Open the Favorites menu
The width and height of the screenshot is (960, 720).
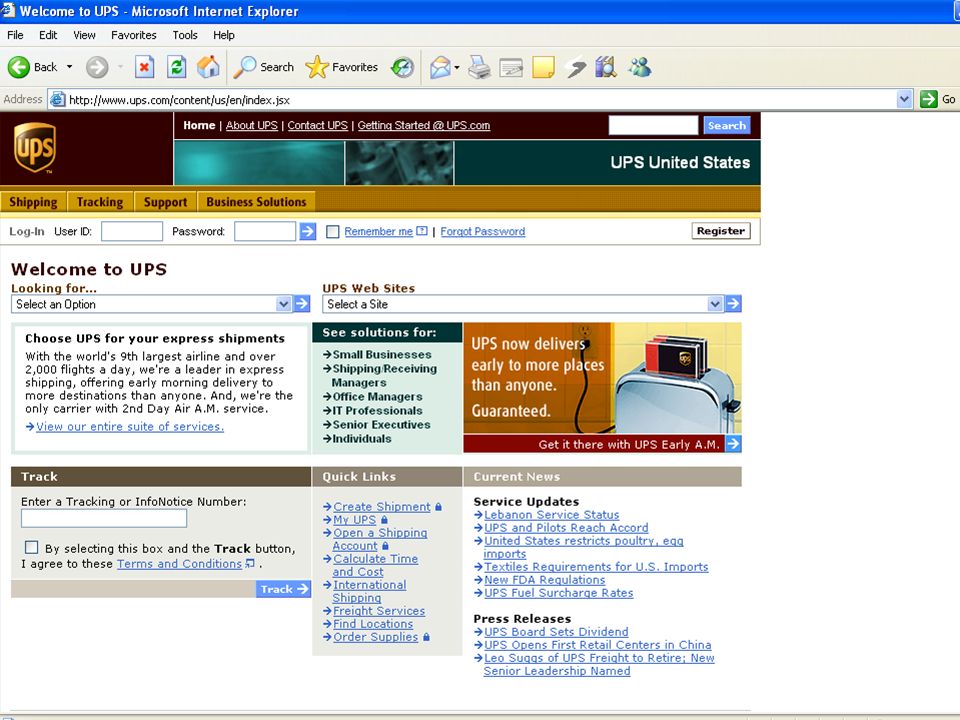(133, 35)
